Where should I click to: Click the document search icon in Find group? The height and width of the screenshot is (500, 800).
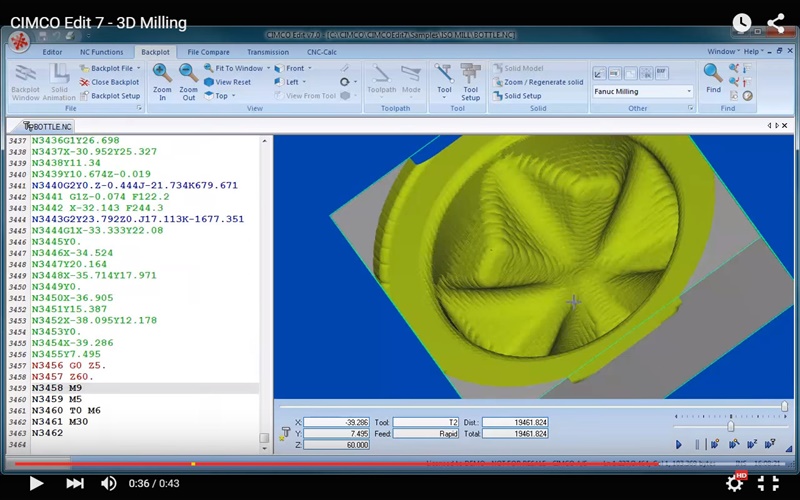click(734, 95)
